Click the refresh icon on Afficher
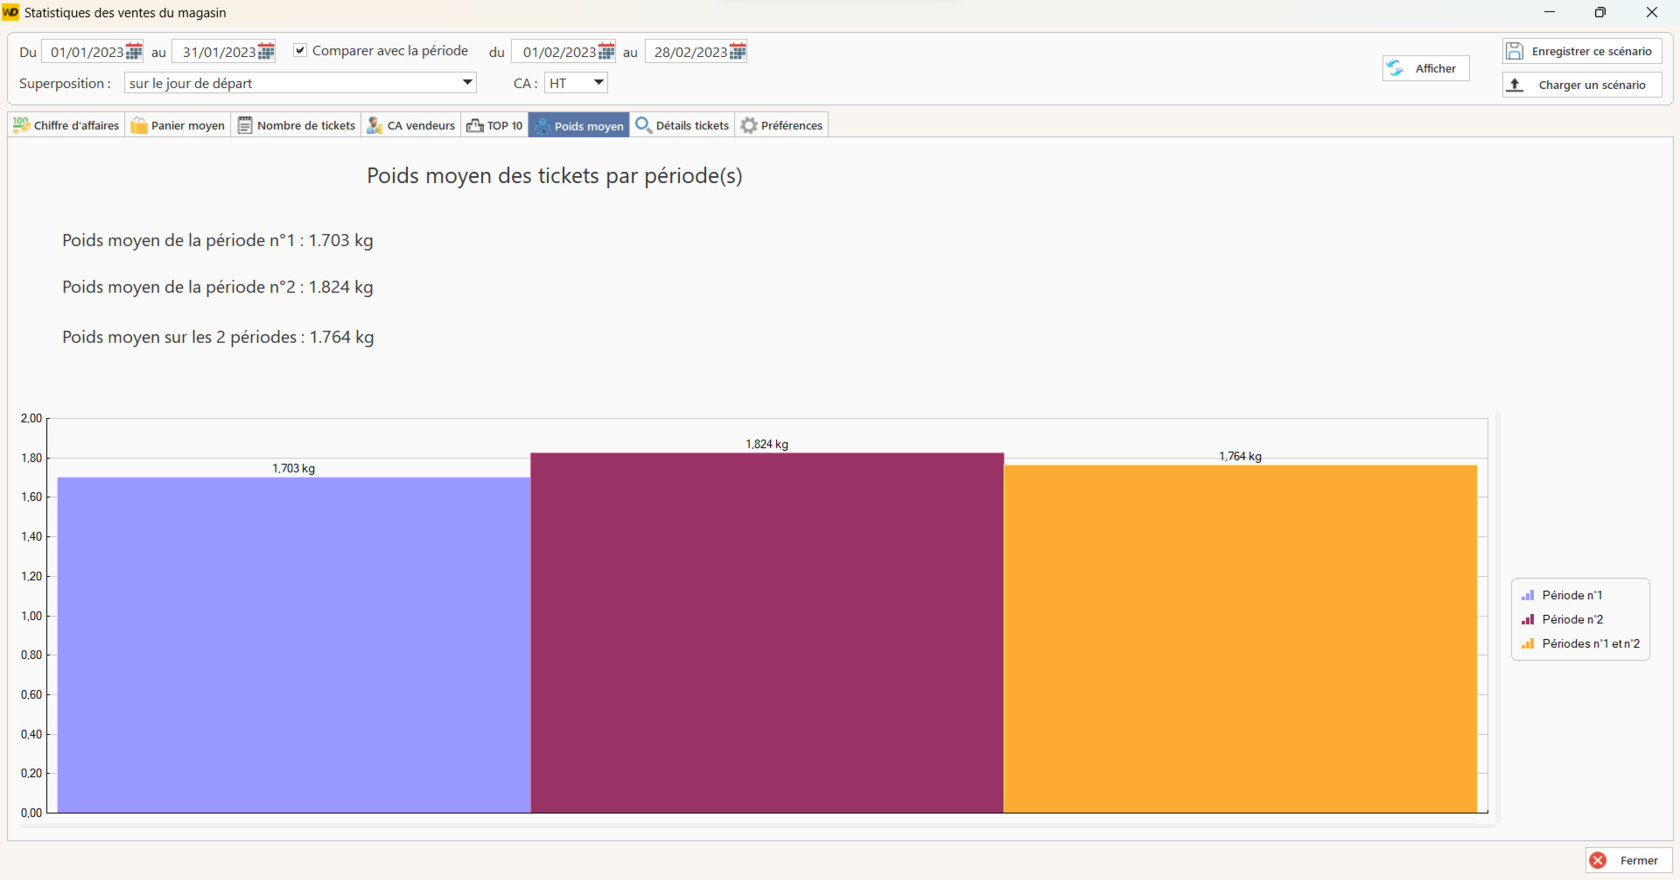 pos(1396,68)
